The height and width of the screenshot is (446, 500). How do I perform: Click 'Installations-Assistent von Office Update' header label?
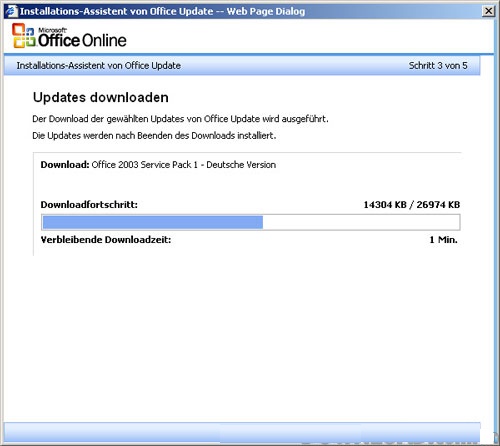click(99, 66)
